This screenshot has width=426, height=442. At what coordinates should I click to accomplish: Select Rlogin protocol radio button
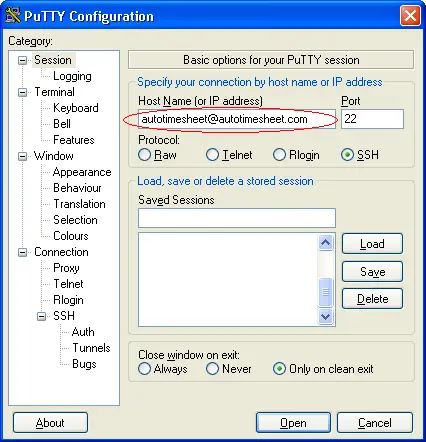click(x=279, y=155)
